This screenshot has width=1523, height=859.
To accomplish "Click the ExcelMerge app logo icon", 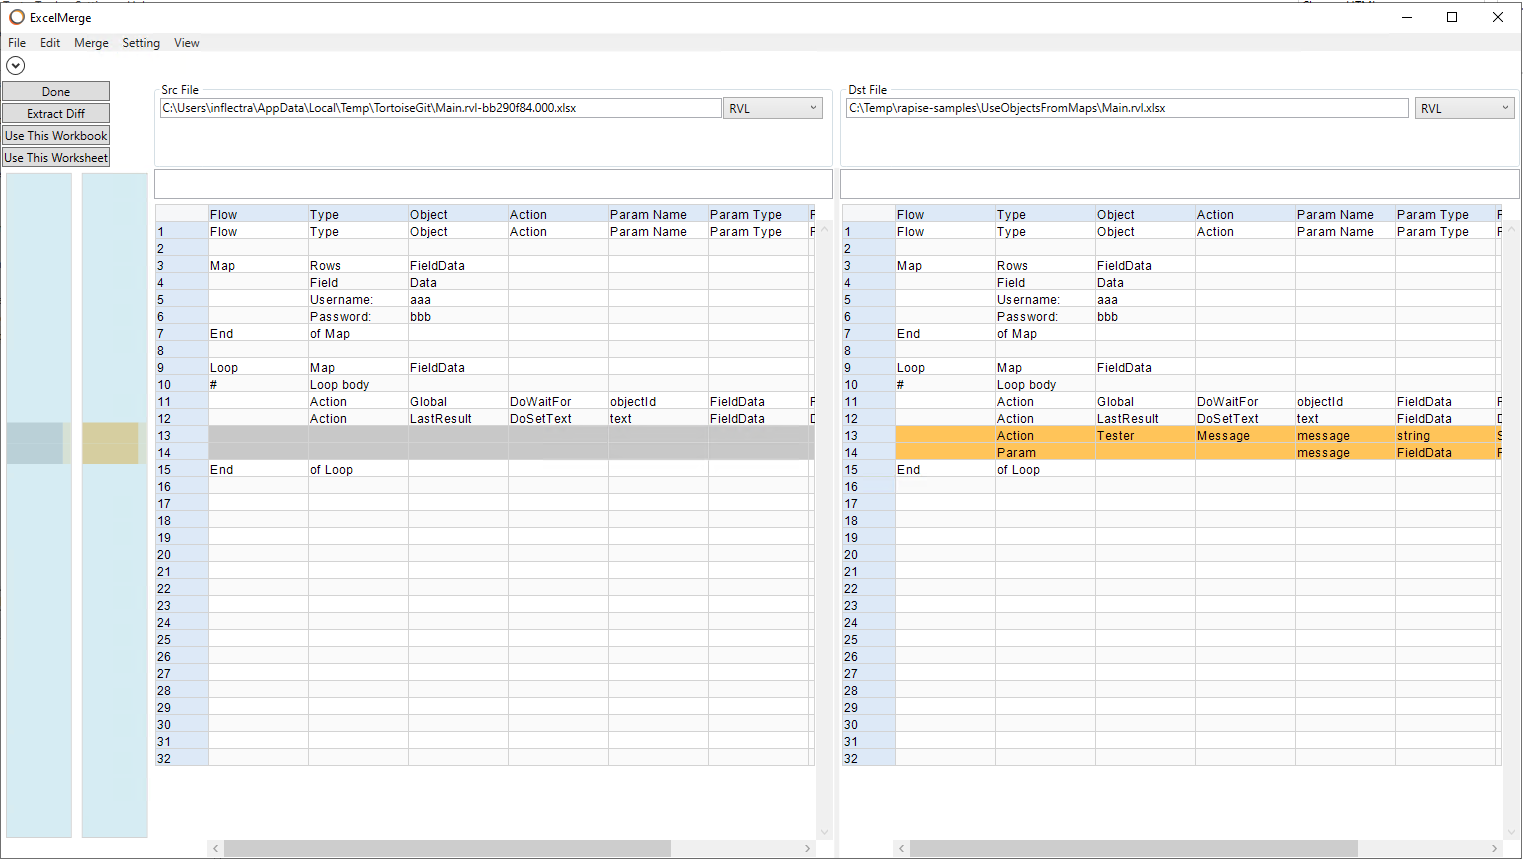I will [17, 17].
